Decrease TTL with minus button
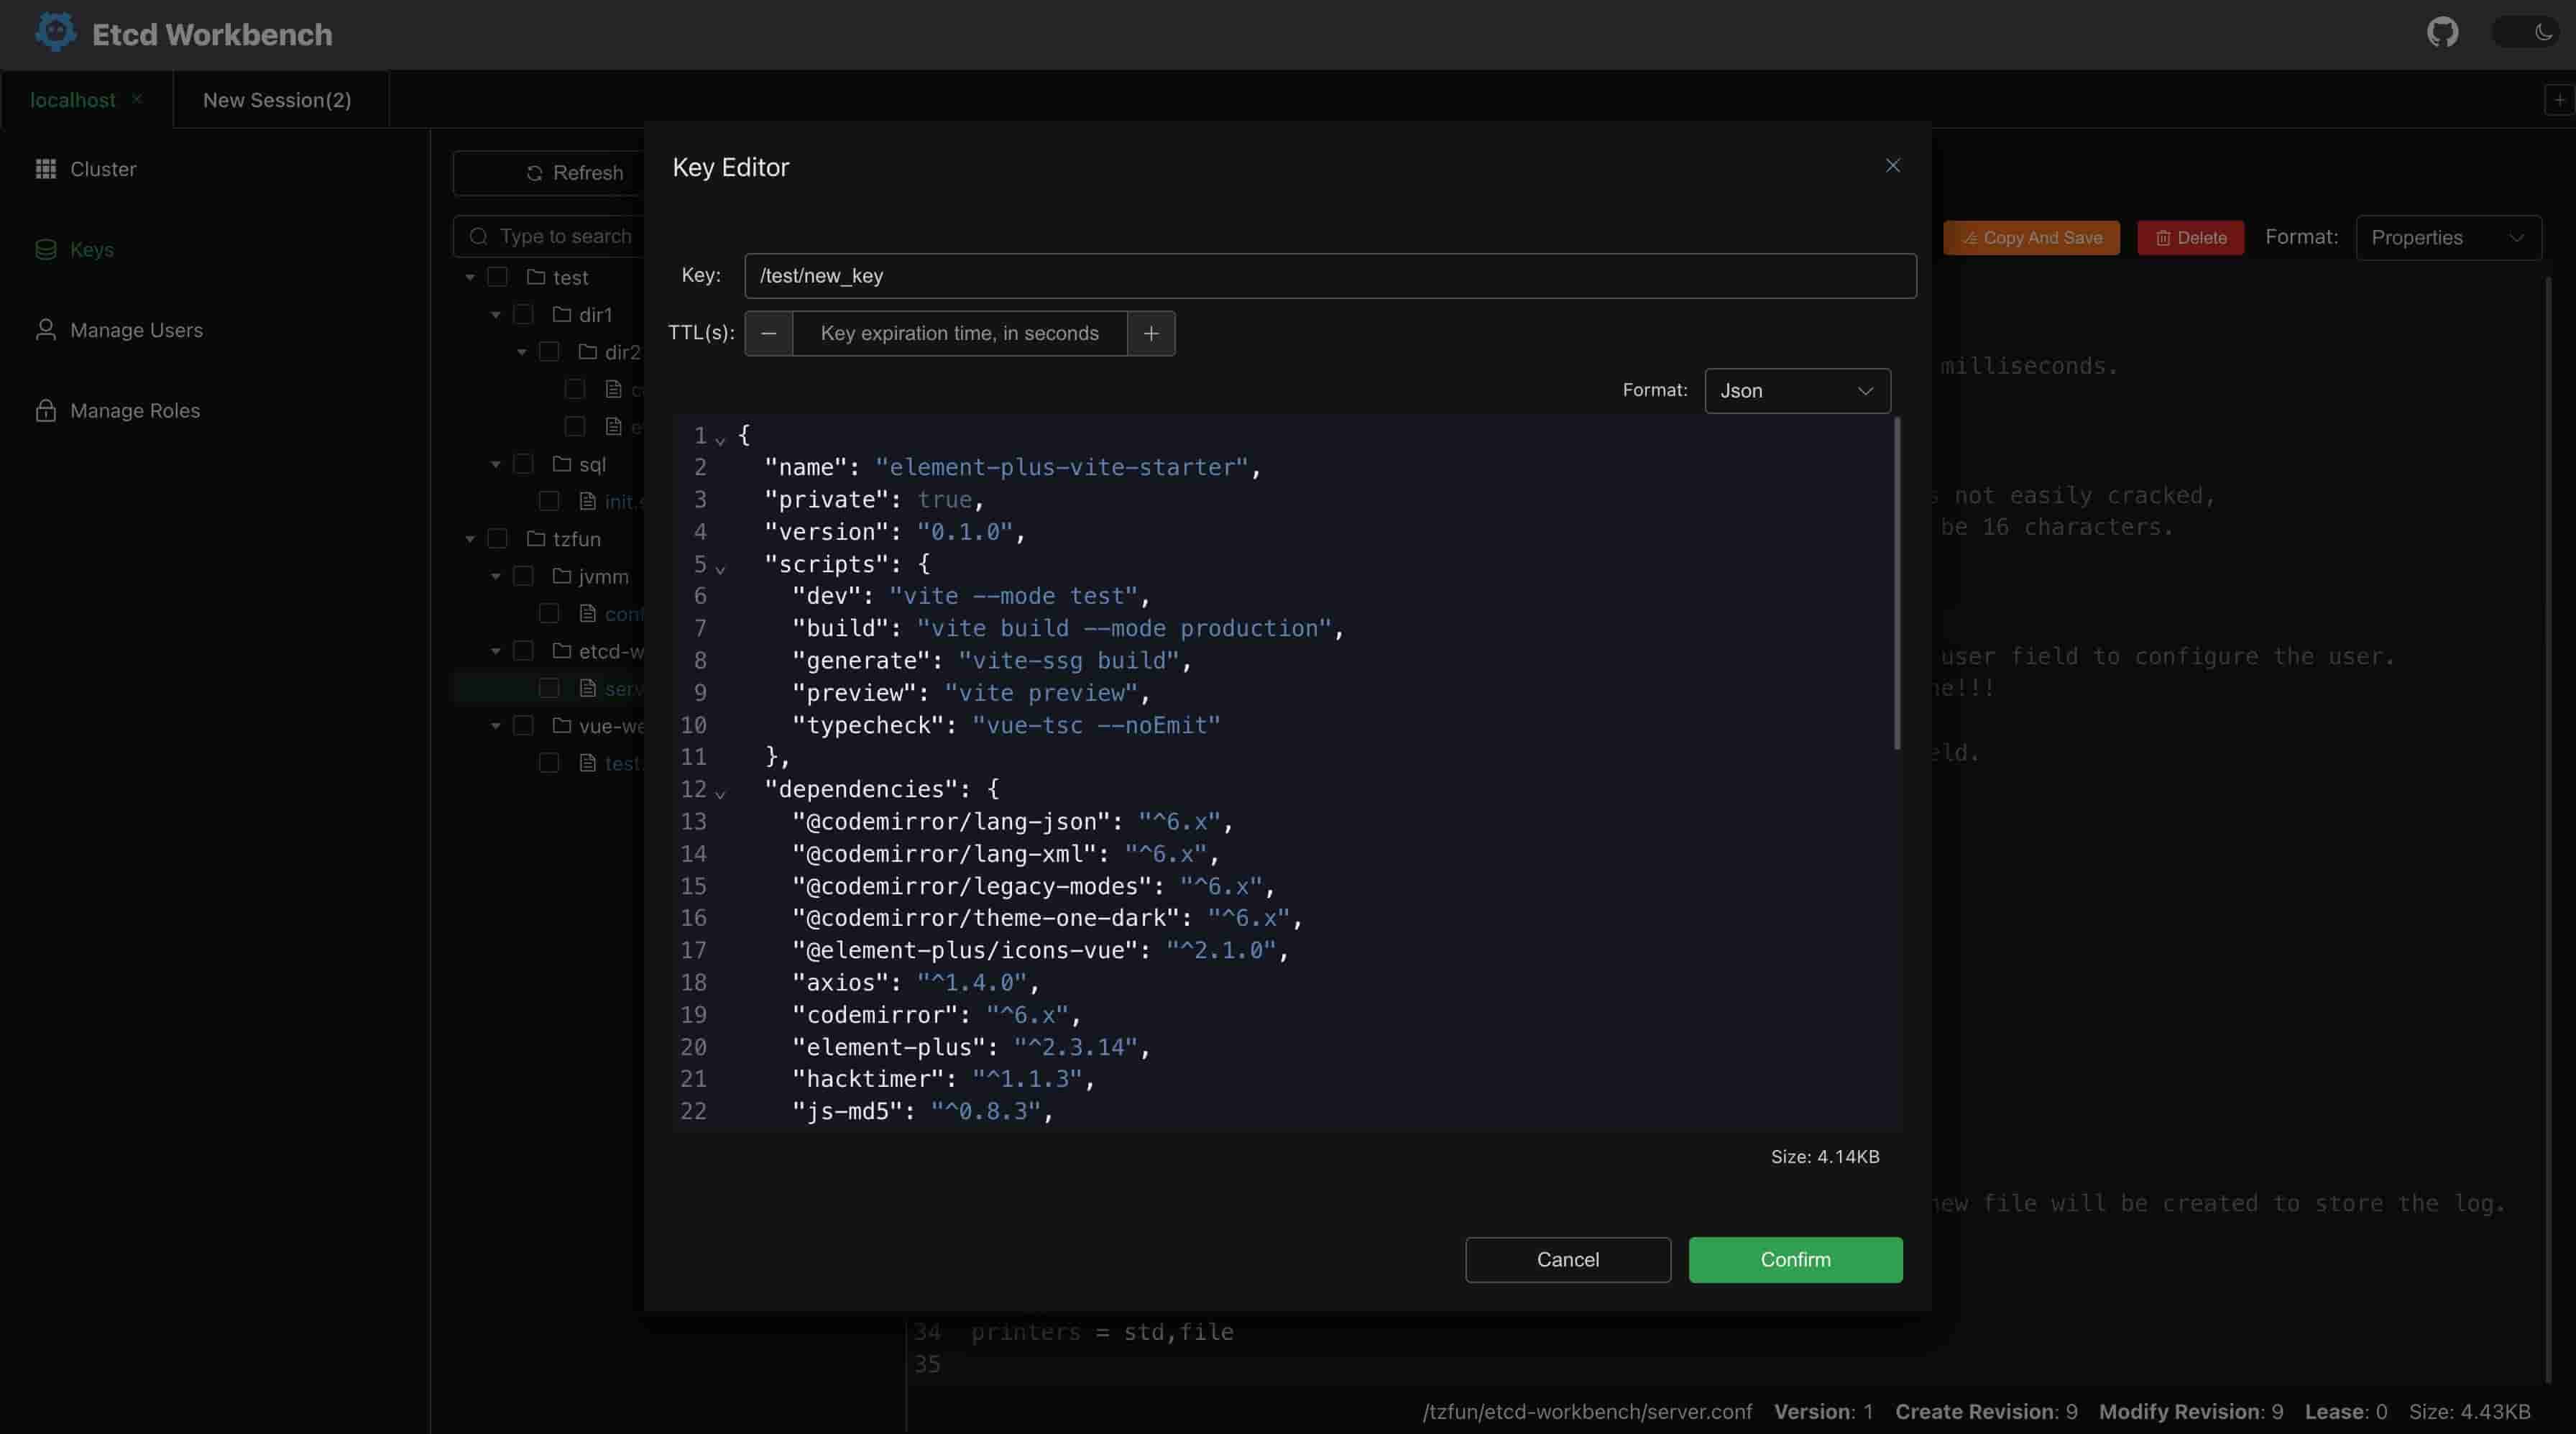 pyautogui.click(x=769, y=333)
